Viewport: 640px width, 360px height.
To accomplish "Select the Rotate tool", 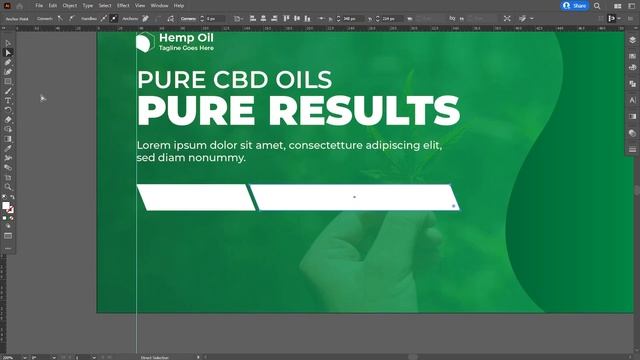I will [8, 110].
